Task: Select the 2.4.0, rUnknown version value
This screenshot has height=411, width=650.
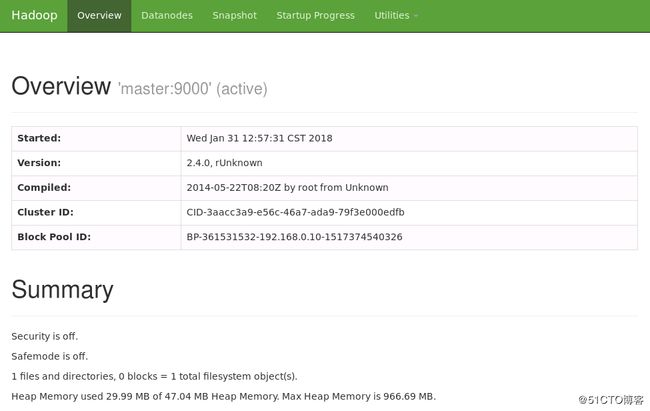Action: click(224, 163)
